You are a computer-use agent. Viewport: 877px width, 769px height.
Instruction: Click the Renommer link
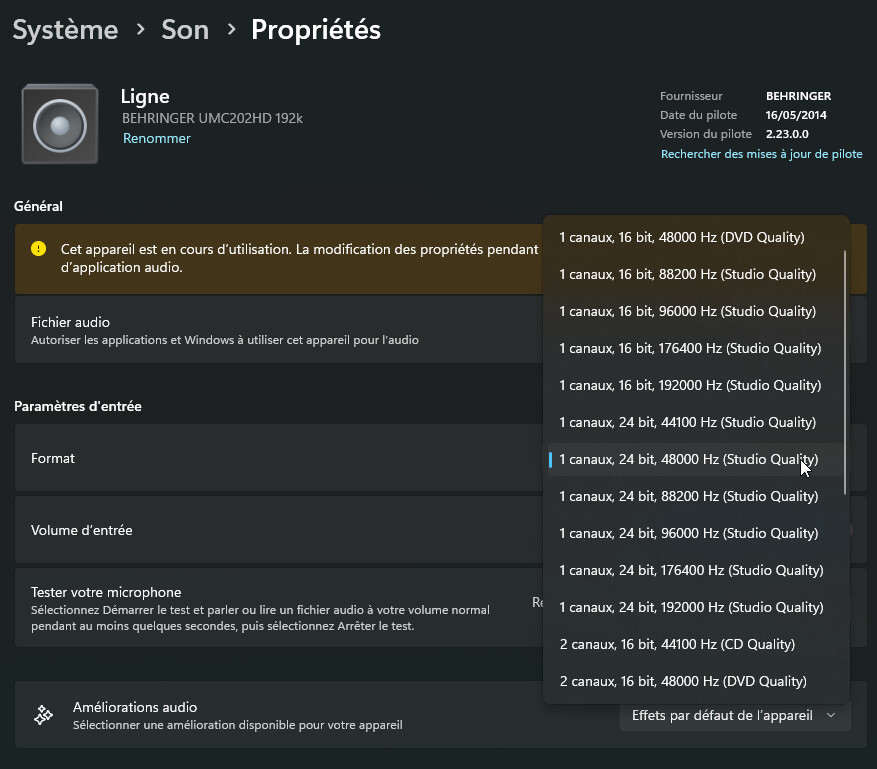(156, 139)
